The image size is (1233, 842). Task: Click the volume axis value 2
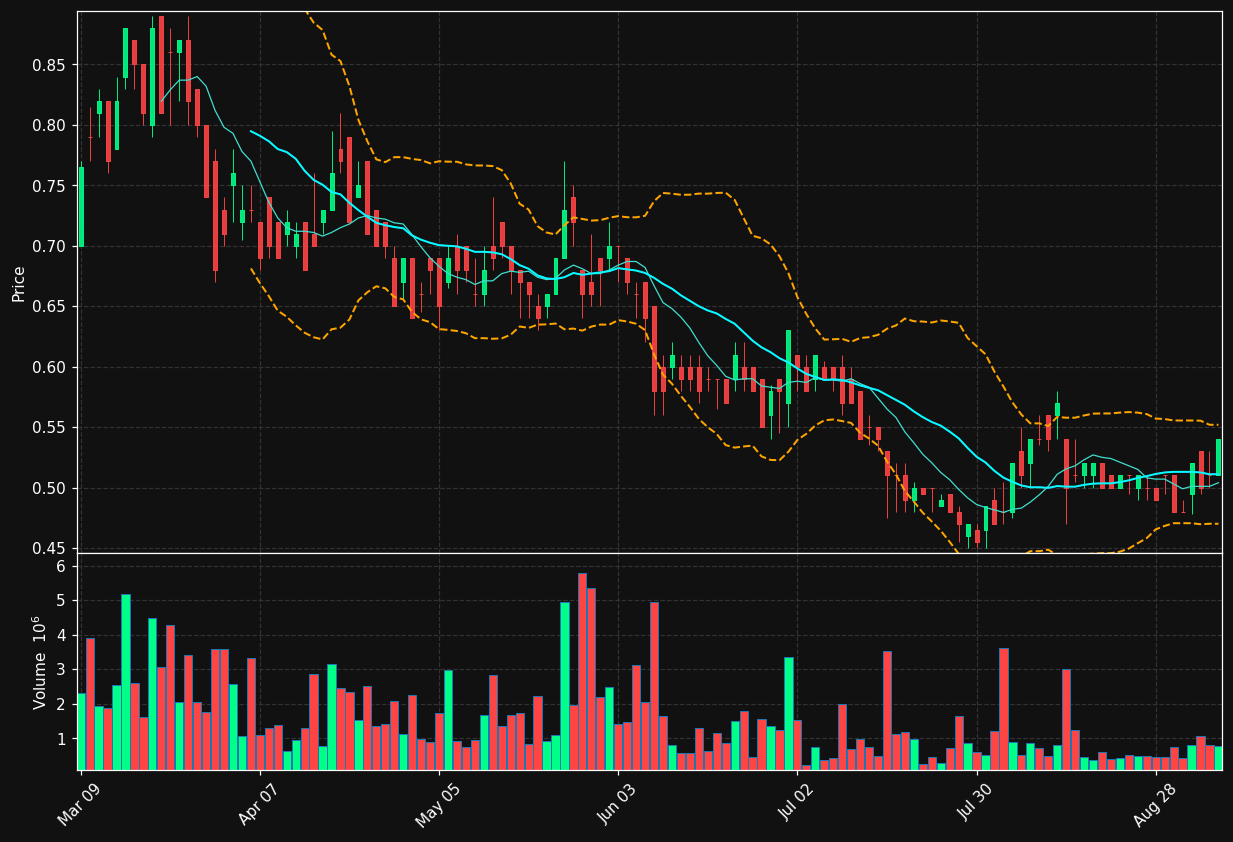click(x=61, y=705)
